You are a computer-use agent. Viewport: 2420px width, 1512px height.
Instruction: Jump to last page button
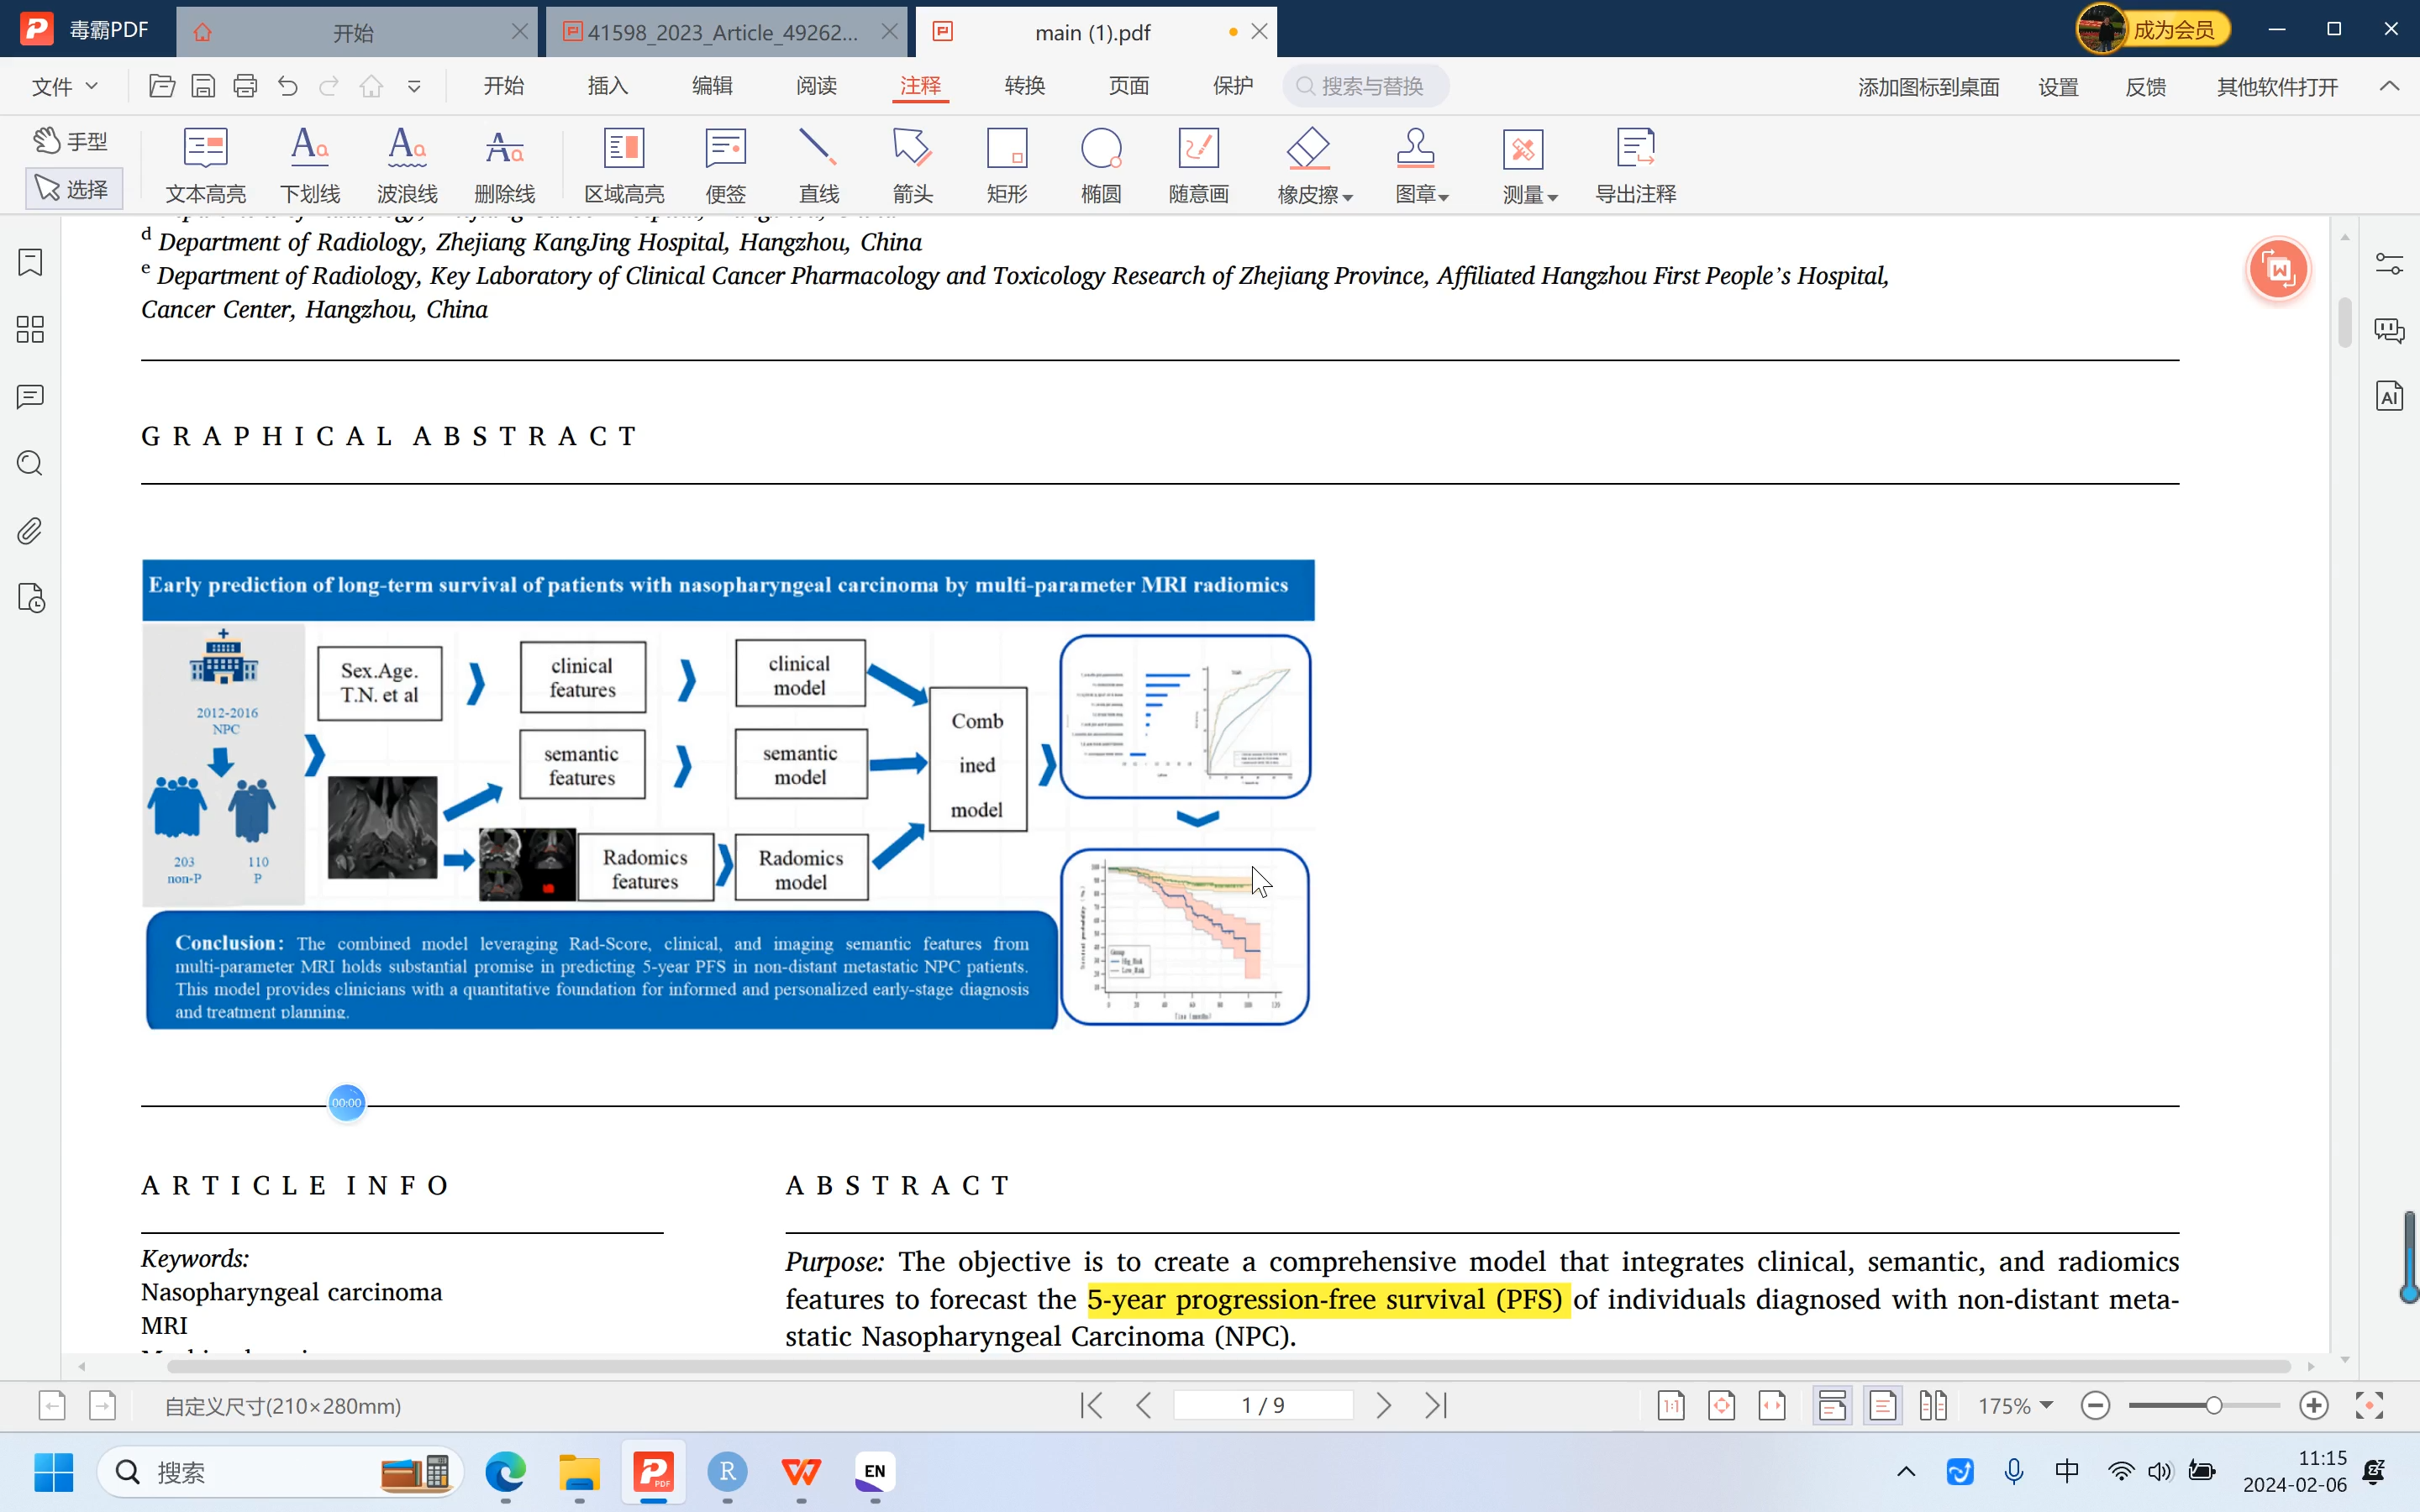pyautogui.click(x=1436, y=1406)
